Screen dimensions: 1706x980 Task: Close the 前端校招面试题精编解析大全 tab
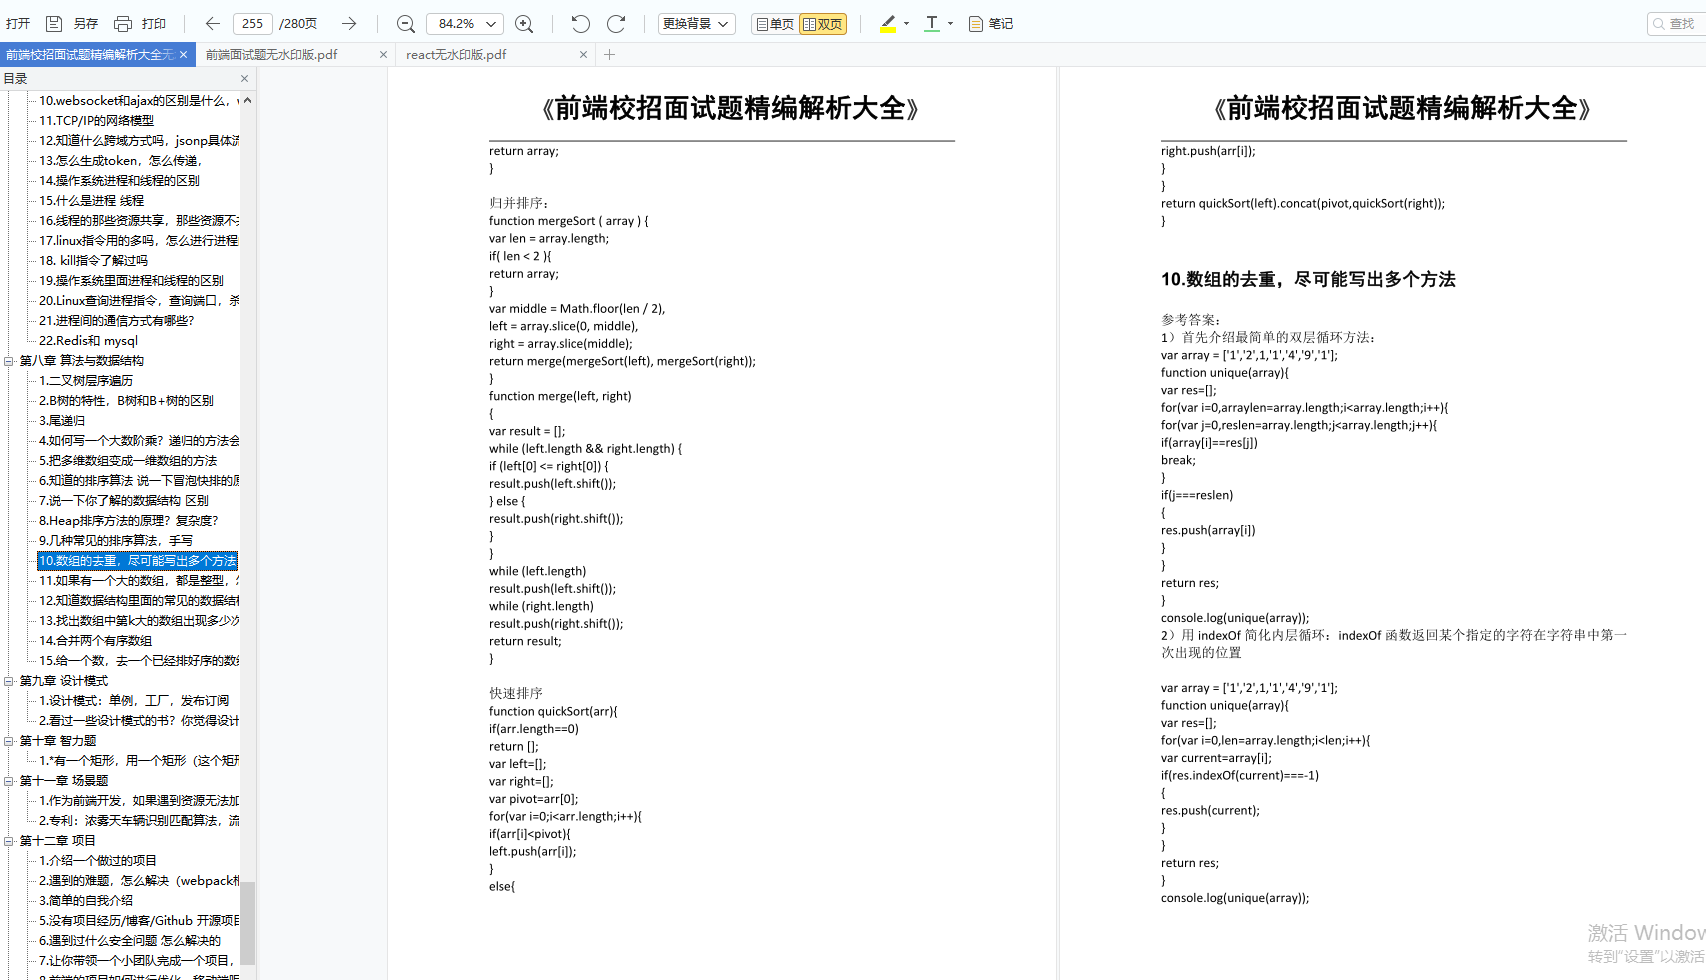tap(183, 54)
